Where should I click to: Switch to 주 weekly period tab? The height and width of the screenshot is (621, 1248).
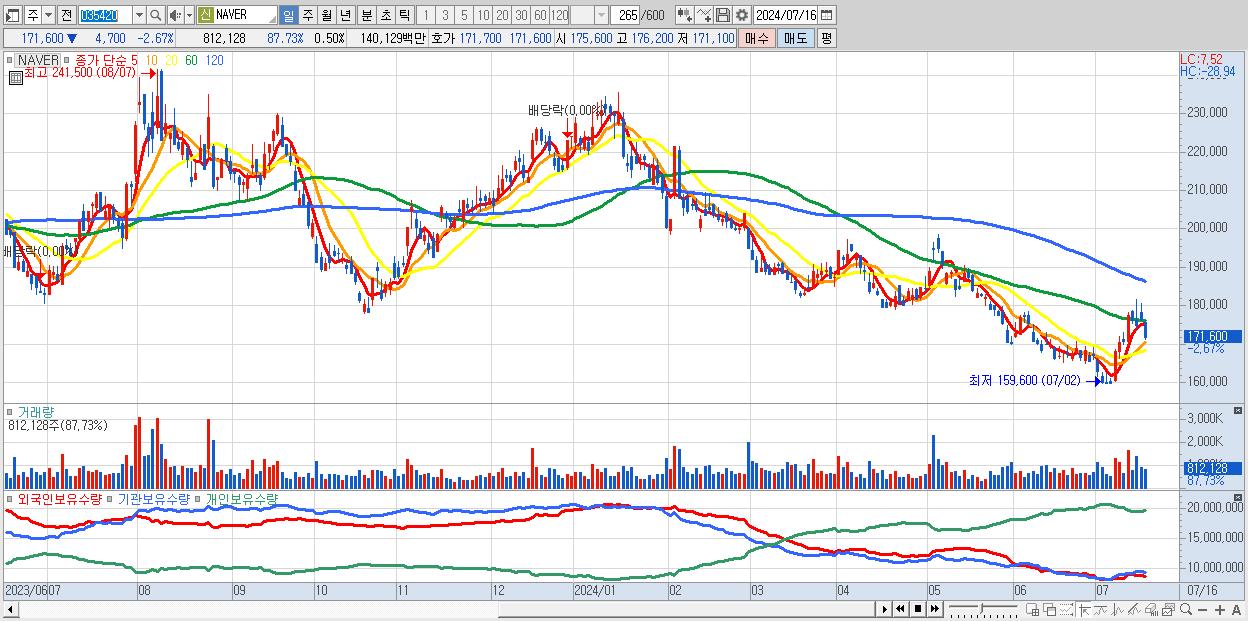307,16
